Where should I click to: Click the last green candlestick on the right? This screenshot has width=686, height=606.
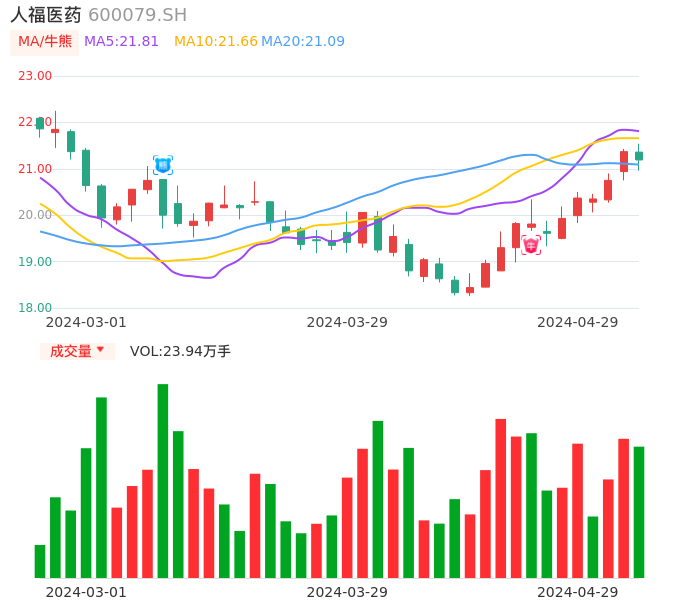(x=639, y=156)
